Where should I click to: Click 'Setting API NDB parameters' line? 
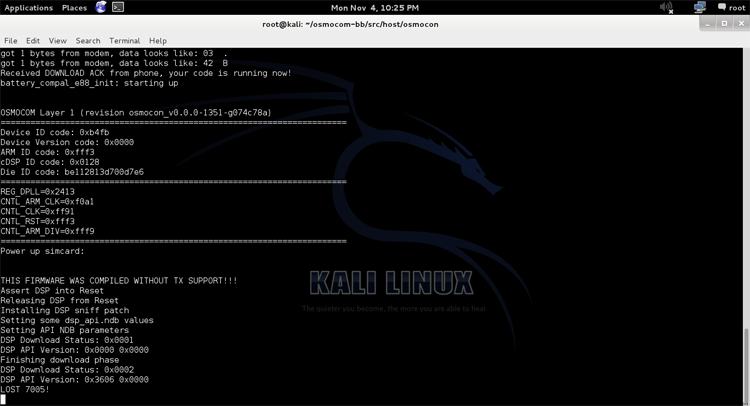65,330
